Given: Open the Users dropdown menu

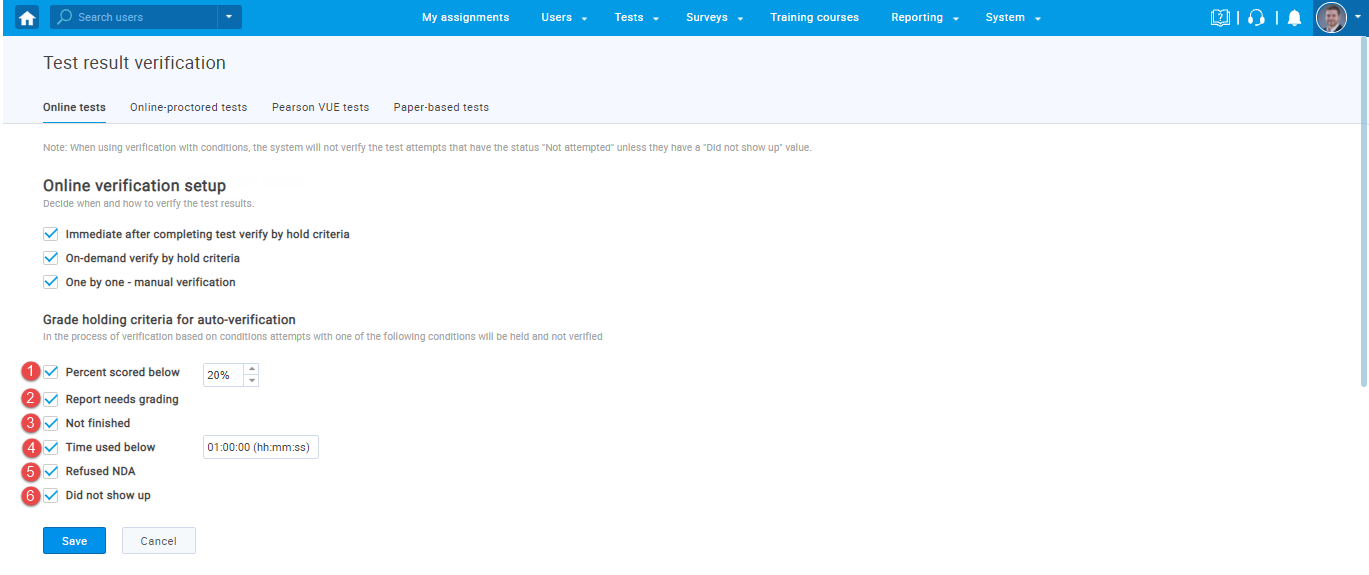Looking at the screenshot, I should coord(564,17).
